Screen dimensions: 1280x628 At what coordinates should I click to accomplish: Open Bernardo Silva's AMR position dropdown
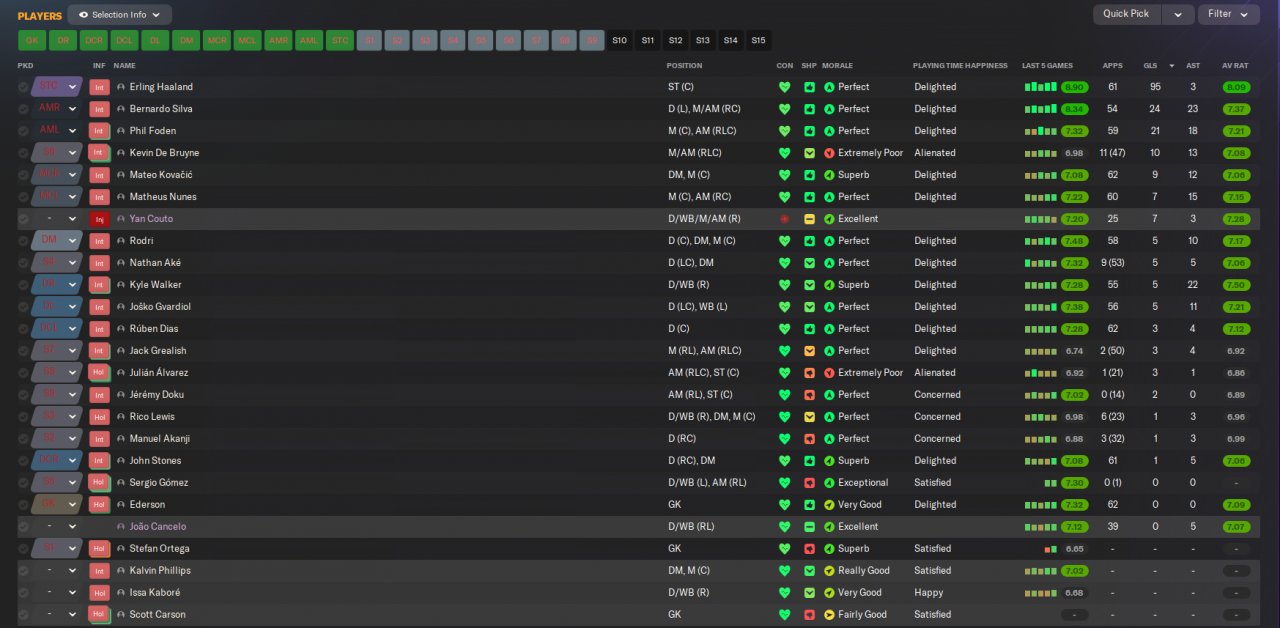point(57,109)
